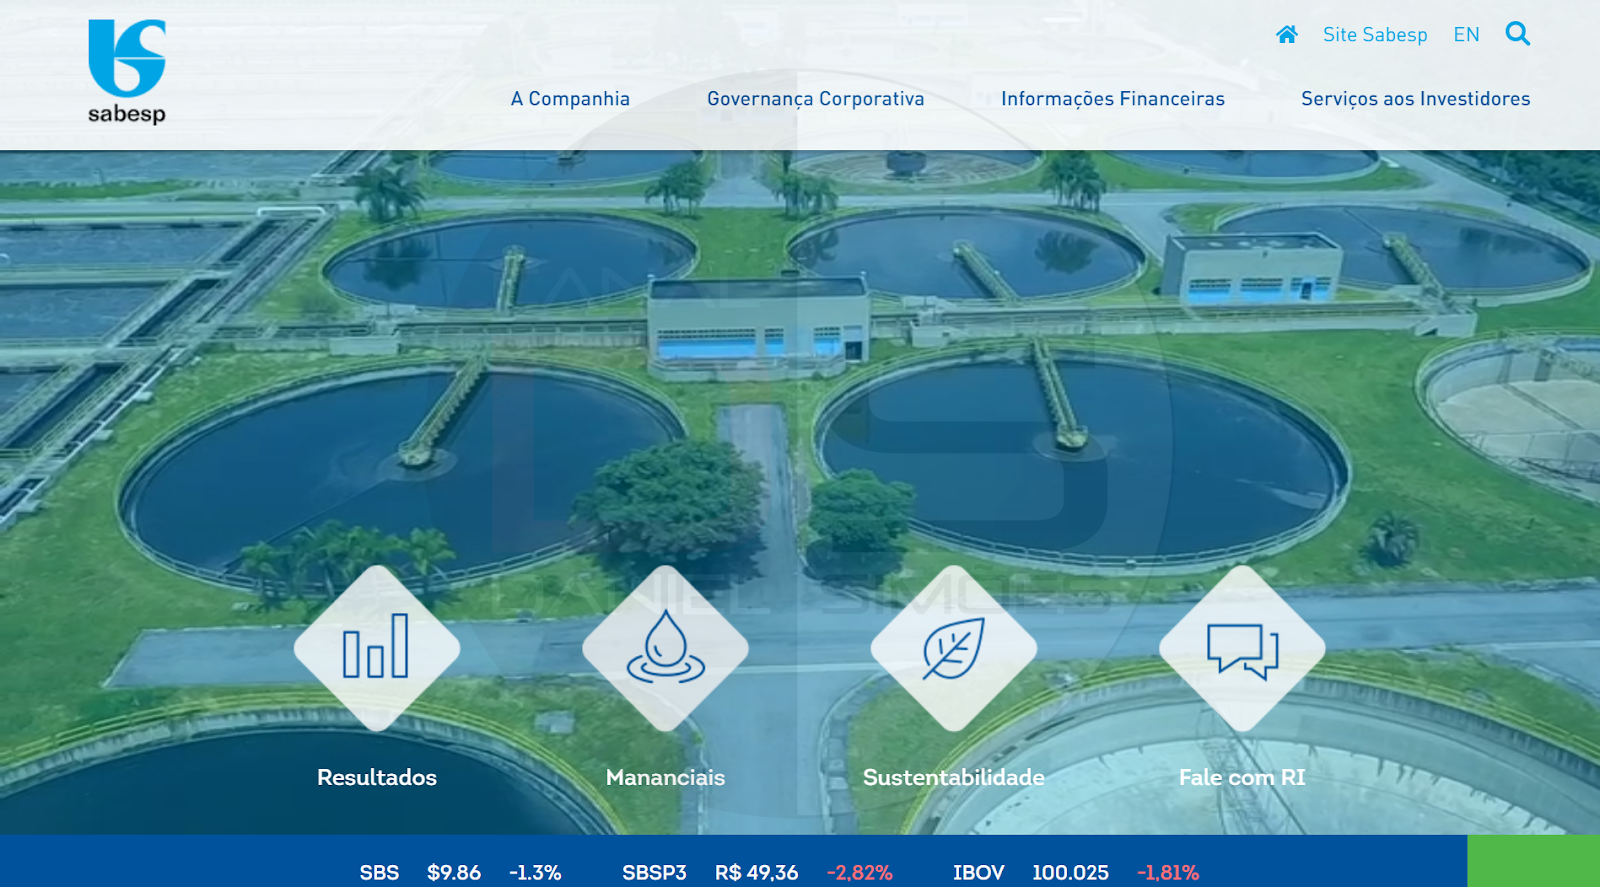The width and height of the screenshot is (1600, 887).
Task: Open the Serviços aos Investidores menu
Action: 1416,99
